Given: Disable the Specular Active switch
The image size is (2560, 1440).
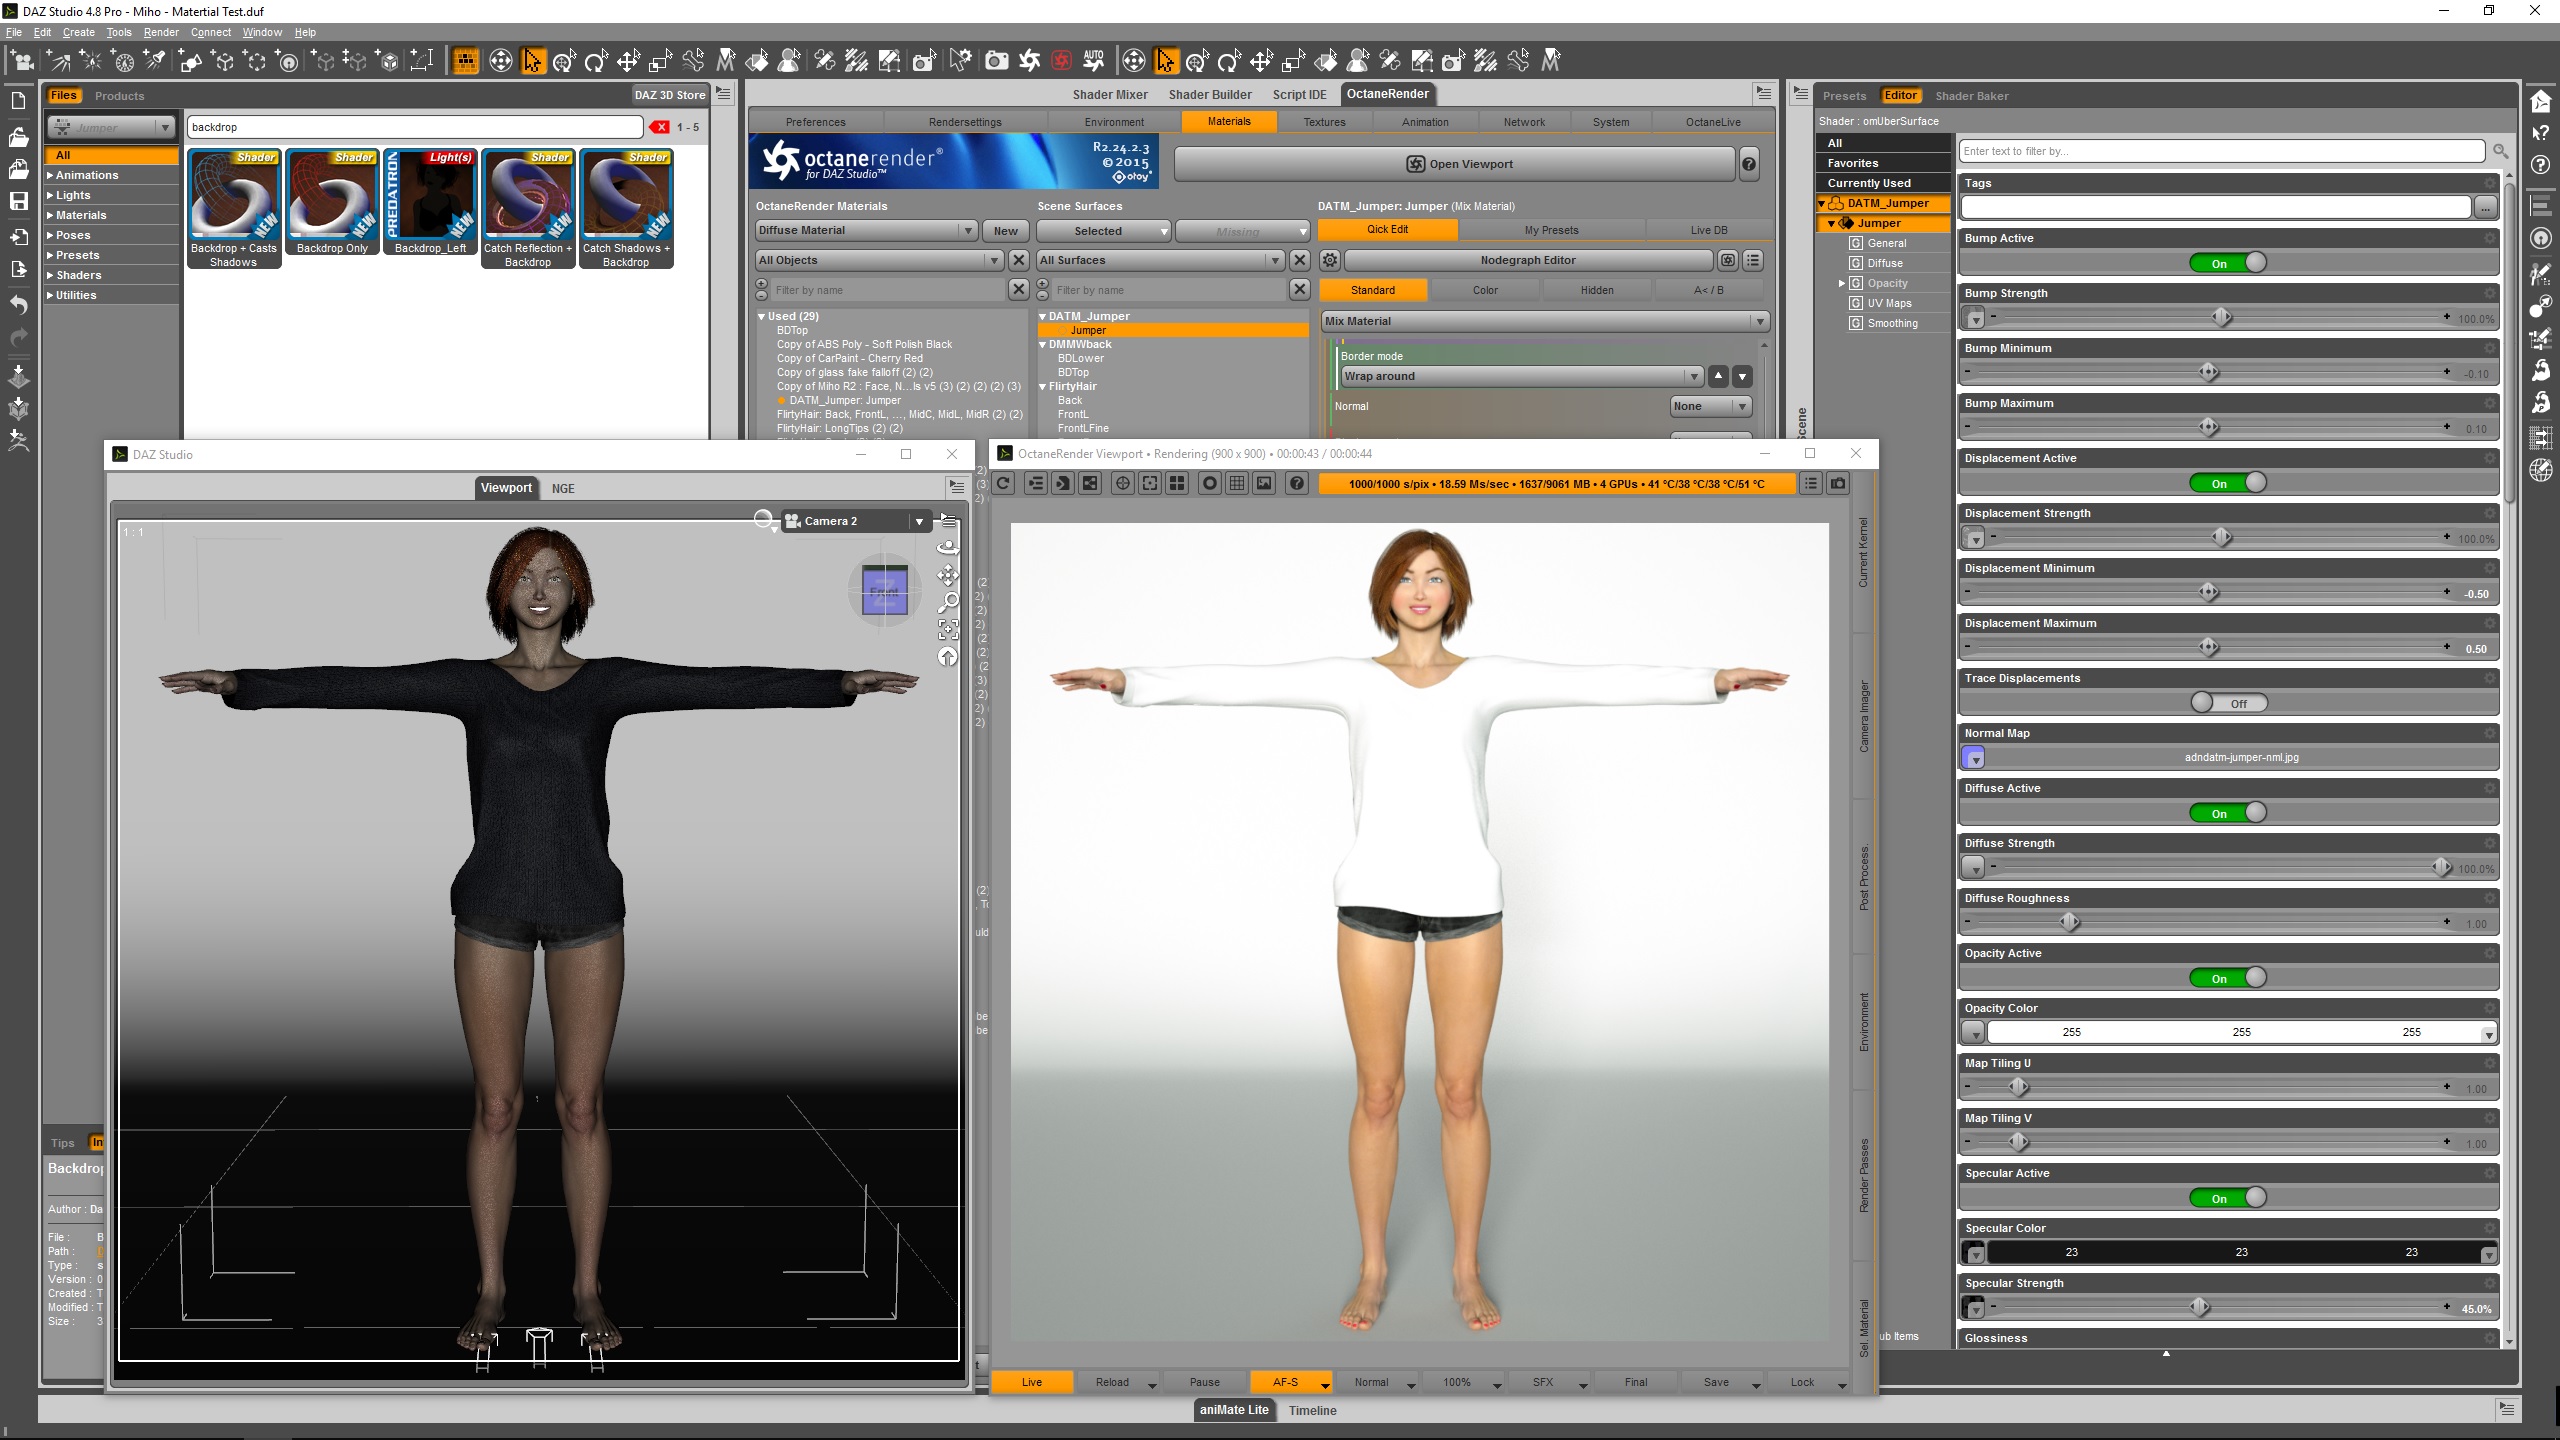Looking at the screenshot, I should (2227, 1198).
